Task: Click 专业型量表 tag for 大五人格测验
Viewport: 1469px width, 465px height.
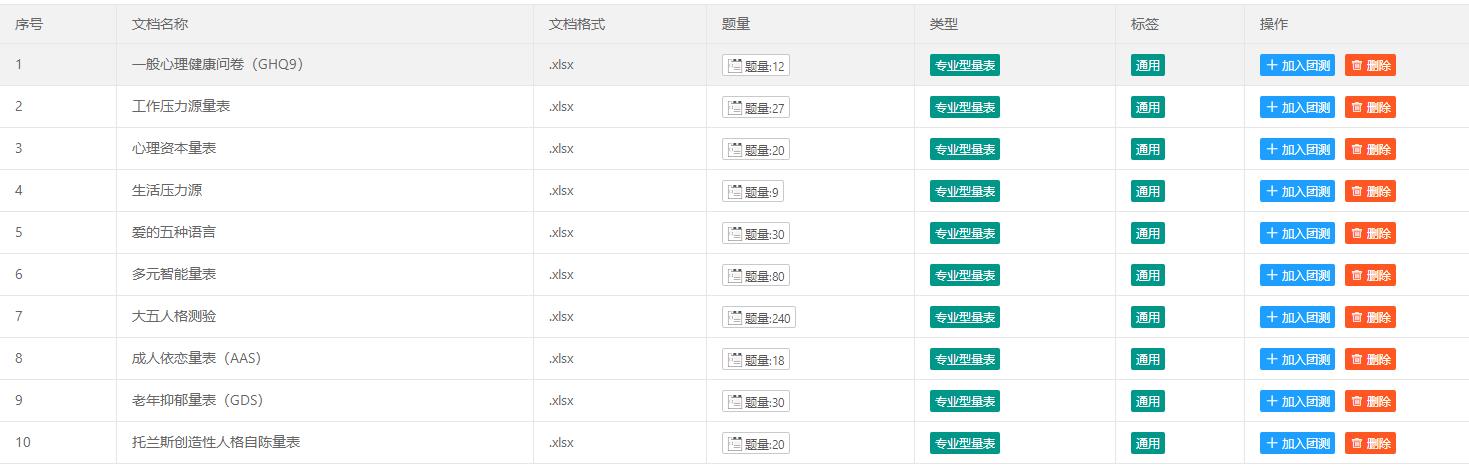Action: click(965, 318)
